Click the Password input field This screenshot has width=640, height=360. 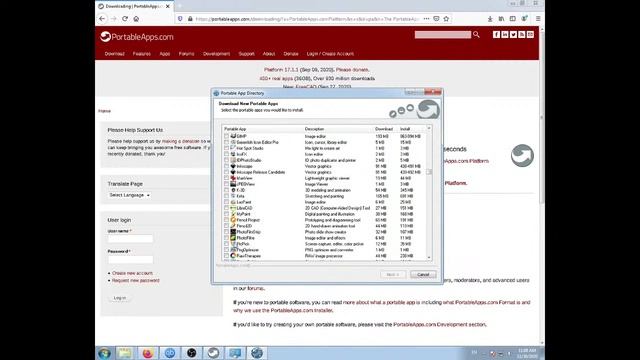[131, 259]
